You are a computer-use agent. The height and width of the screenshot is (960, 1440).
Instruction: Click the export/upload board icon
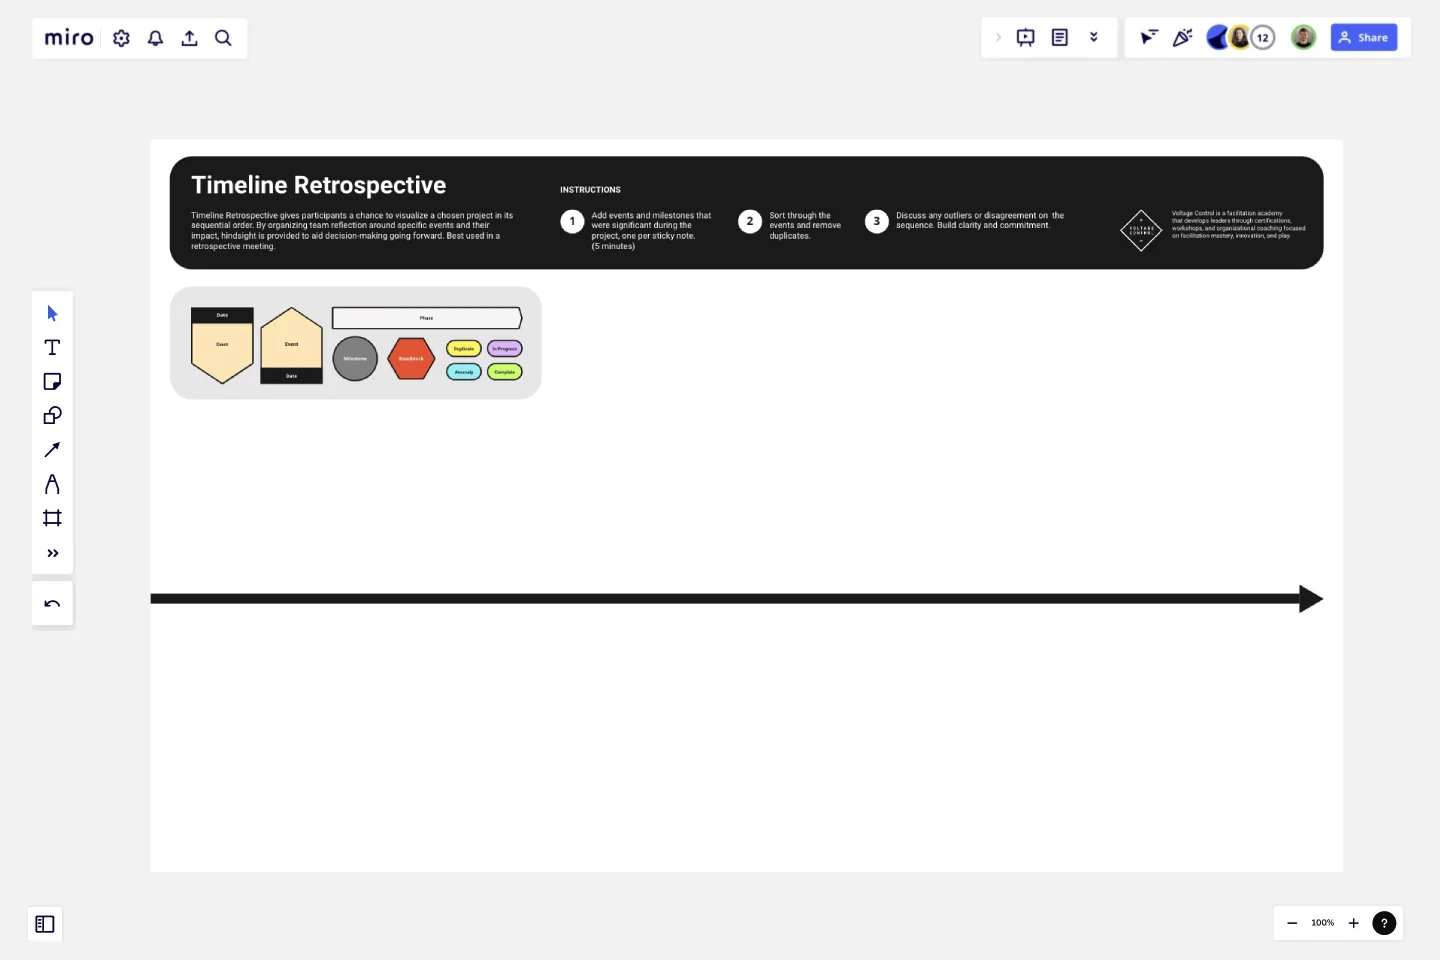(x=189, y=38)
